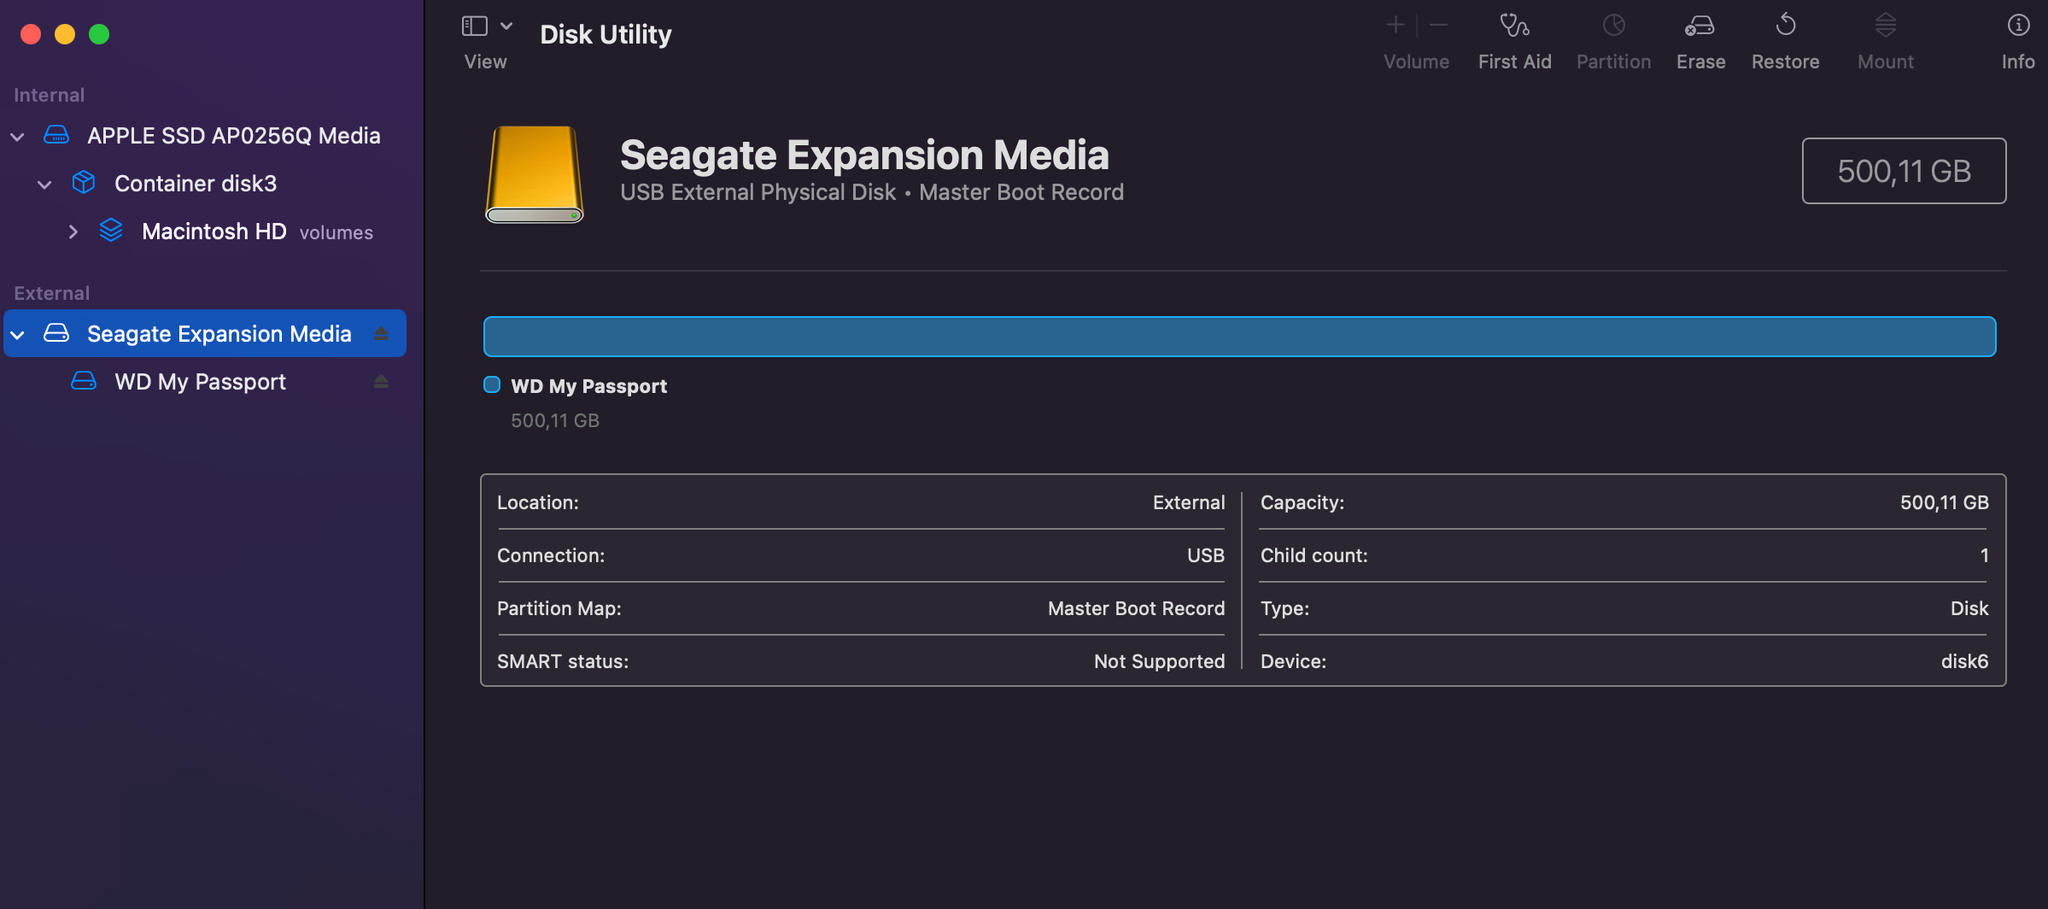2048x909 pixels.
Task: Add a volume with the plus icon
Action: [x=1396, y=25]
